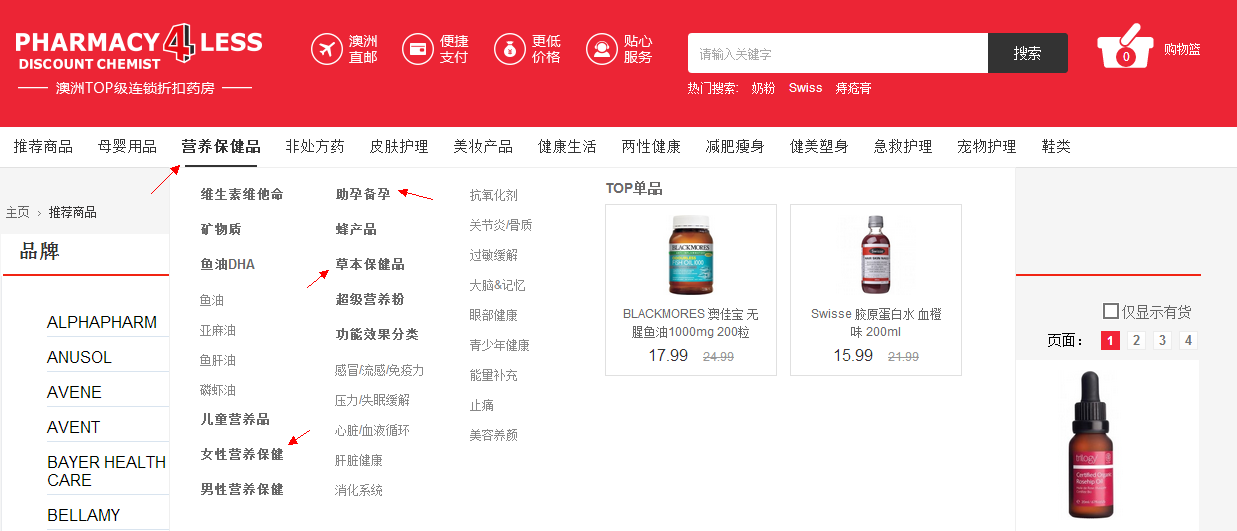Choose 助孕备孕 in the dropdown menu

[363, 194]
